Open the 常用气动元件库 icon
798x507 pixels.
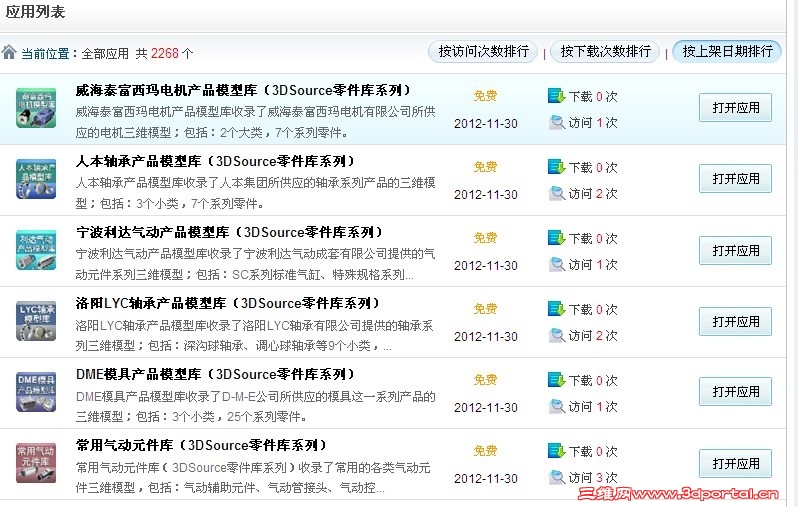[36, 463]
